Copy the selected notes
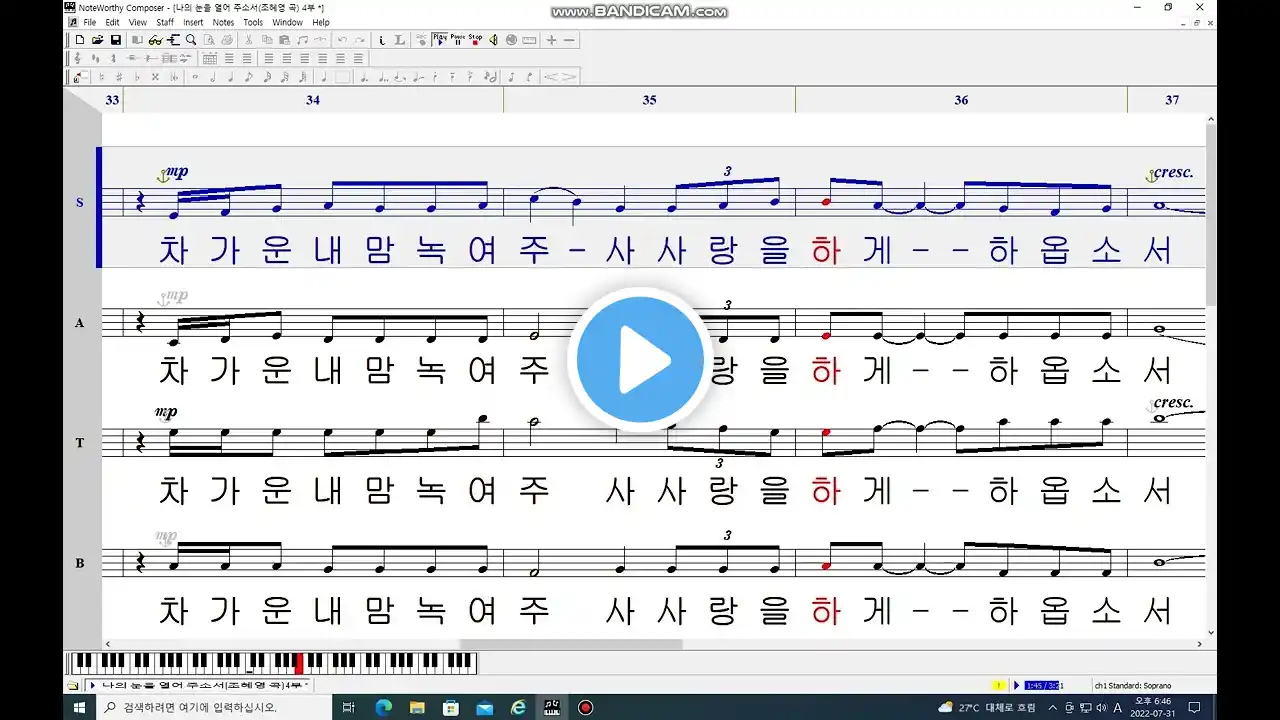The height and width of the screenshot is (720, 1280). pos(267,40)
